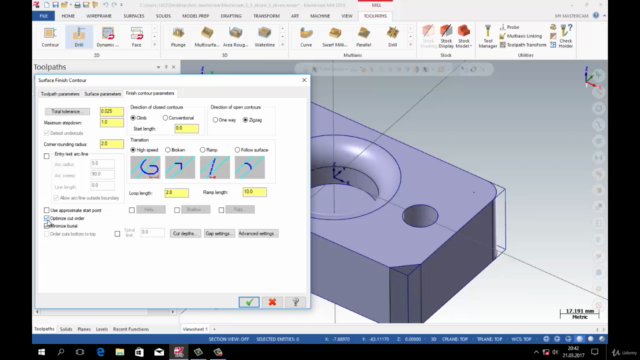The width and height of the screenshot is (640, 360).
Task: Open the dialog help question mark
Action: (x=296, y=302)
